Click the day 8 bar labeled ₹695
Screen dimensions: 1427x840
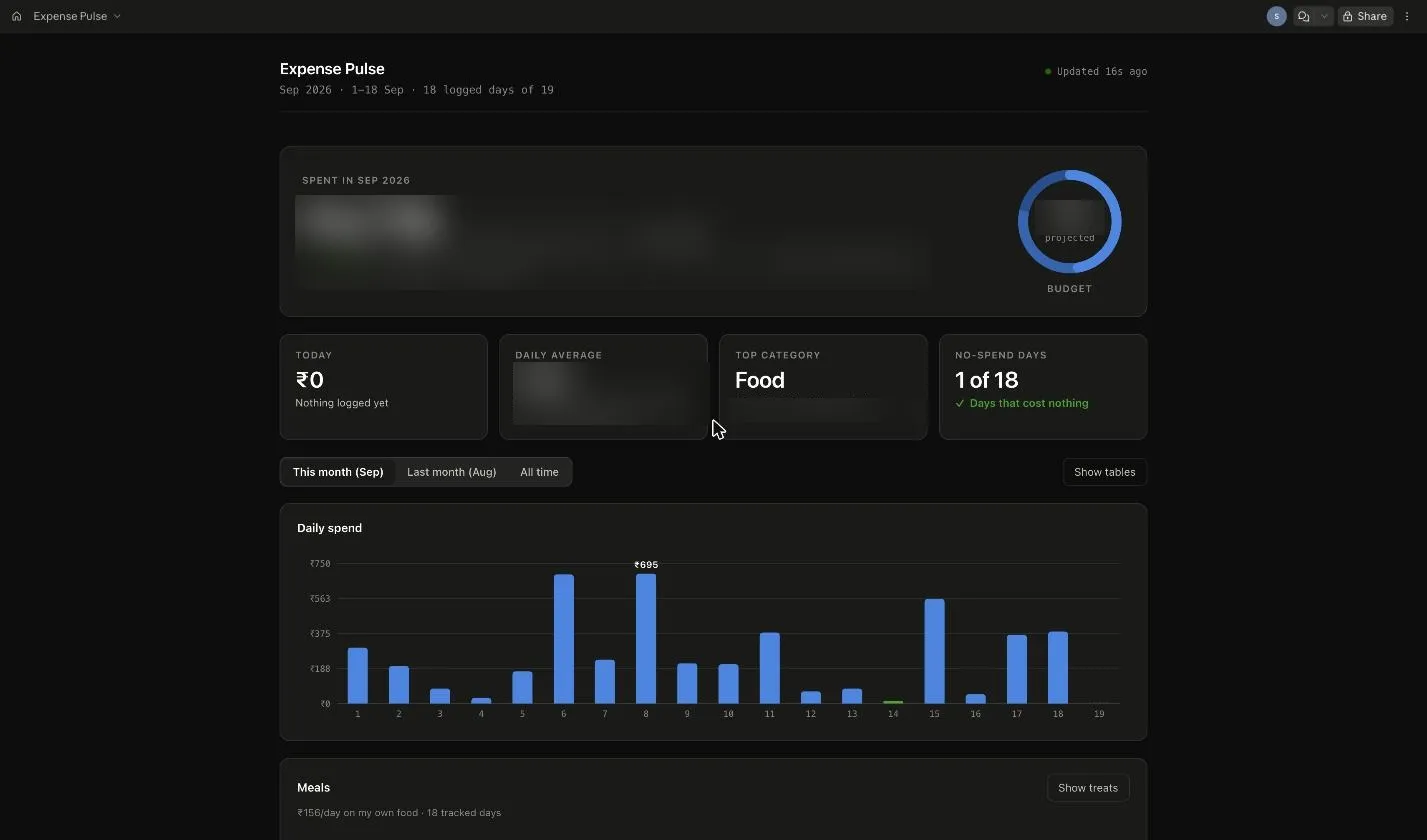(646, 638)
